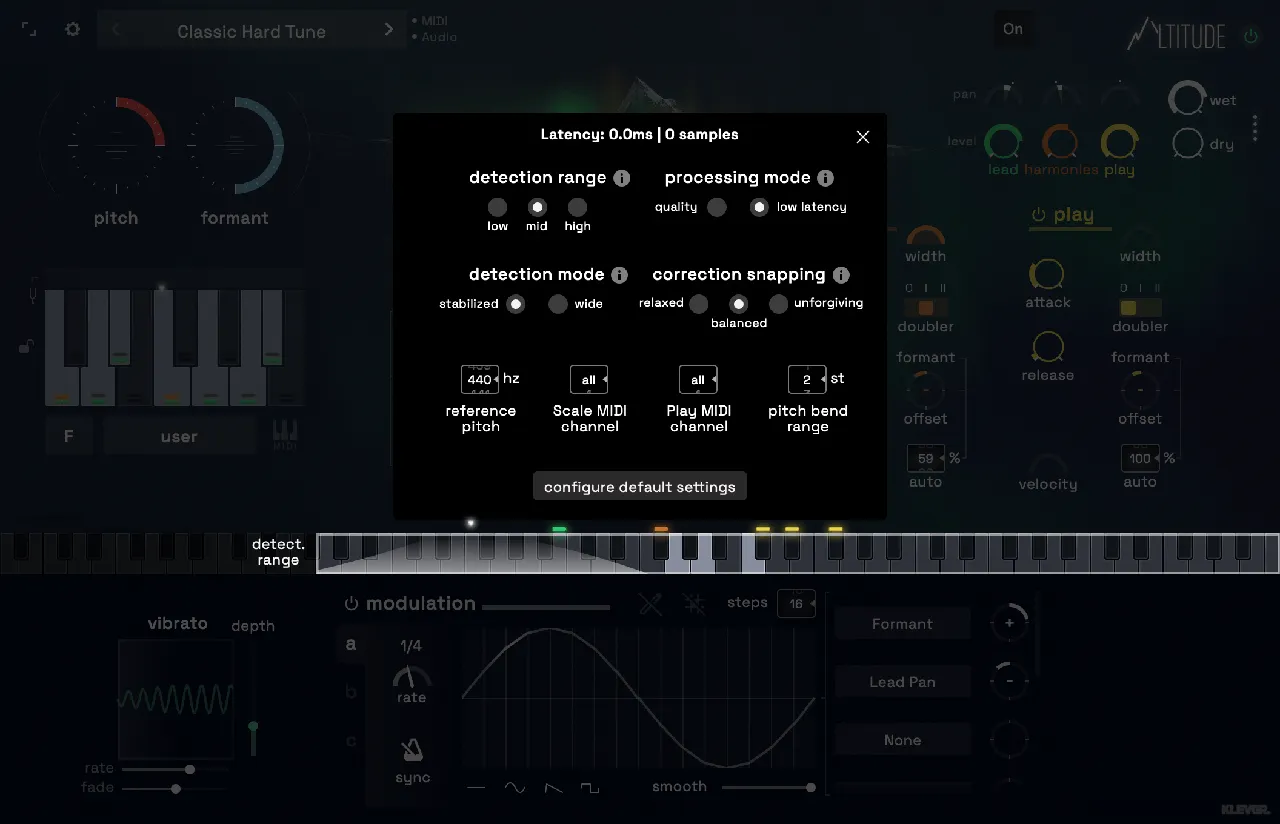Open Scale MIDI channel selector
Image resolution: width=1280 pixels, height=824 pixels.
(589, 379)
